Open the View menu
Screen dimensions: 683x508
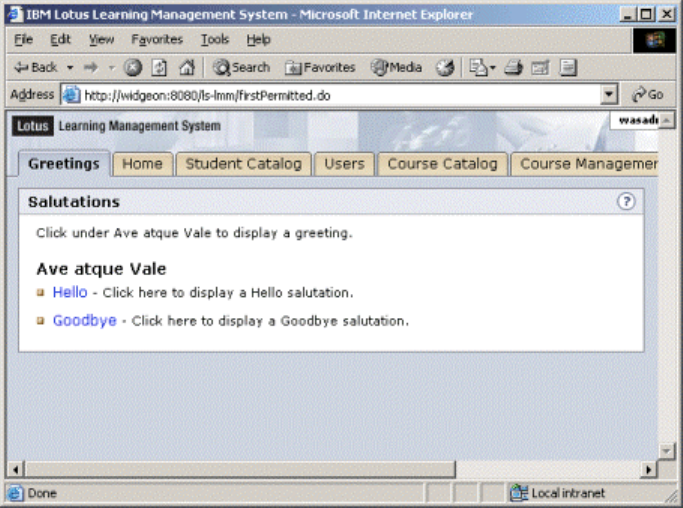point(101,39)
